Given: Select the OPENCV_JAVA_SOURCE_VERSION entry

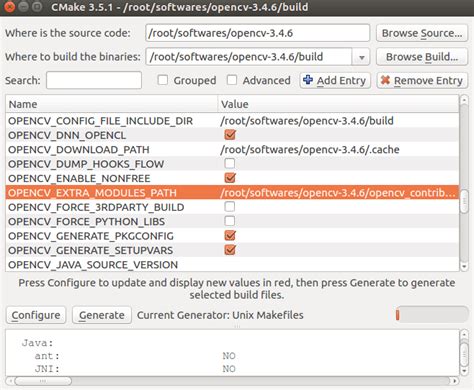Looking at the screenshot, I should [x=93, y=265].
